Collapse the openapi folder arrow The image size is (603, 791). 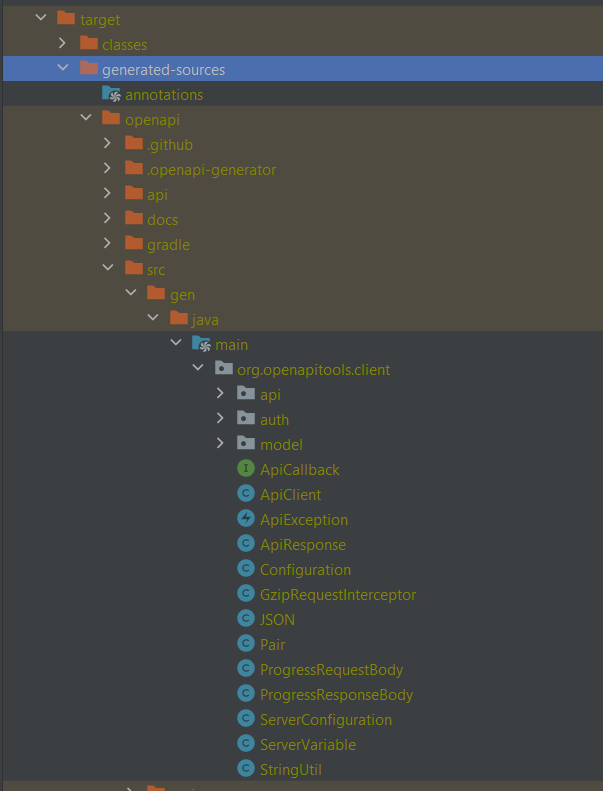click(x=86, y=119)
